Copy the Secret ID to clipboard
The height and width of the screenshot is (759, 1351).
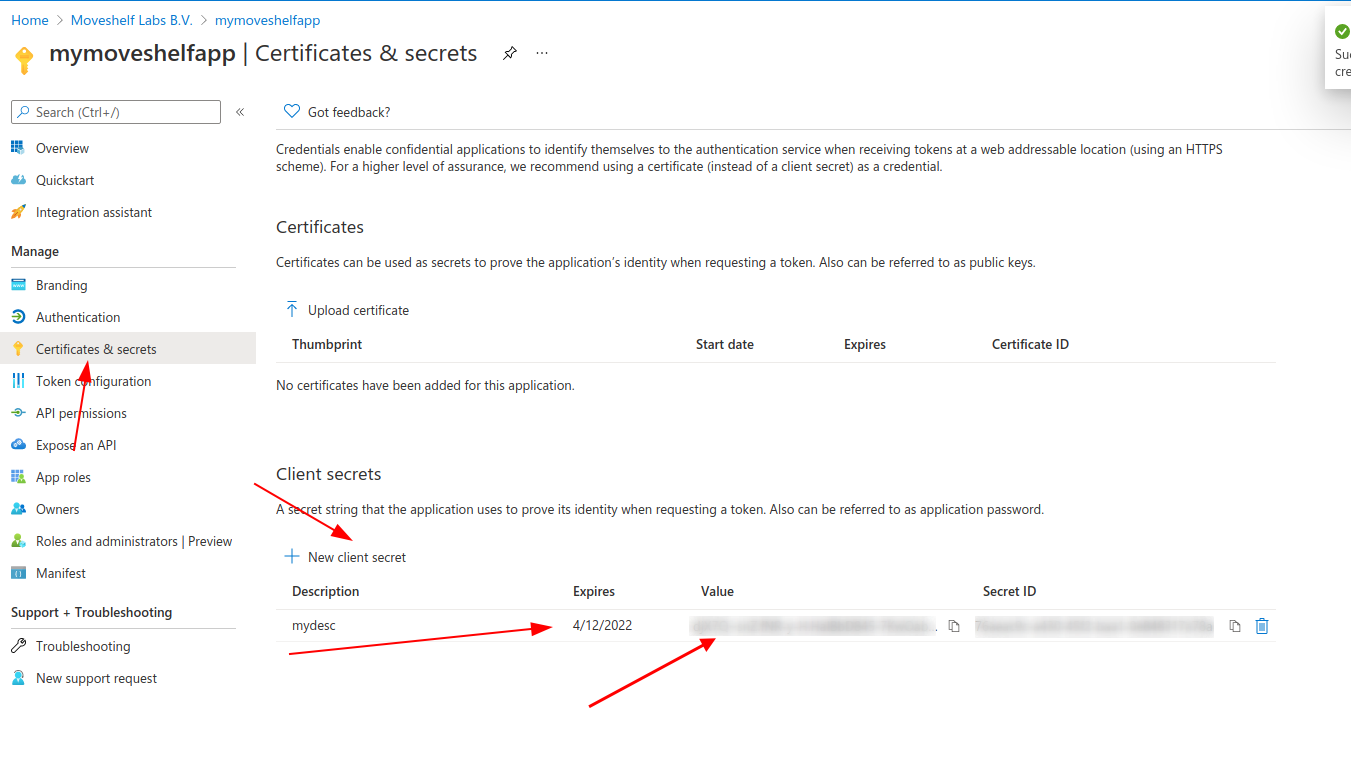(1235, 626)
